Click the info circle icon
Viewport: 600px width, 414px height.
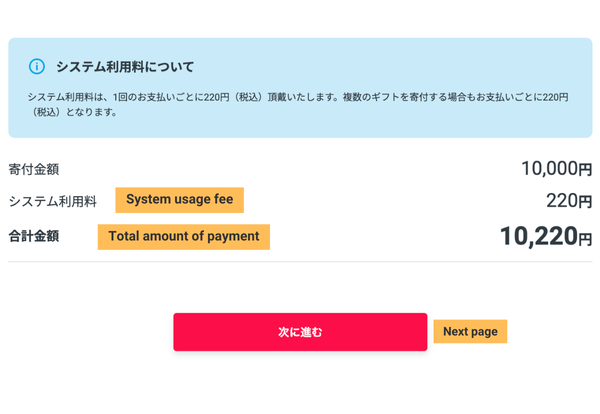37,67
